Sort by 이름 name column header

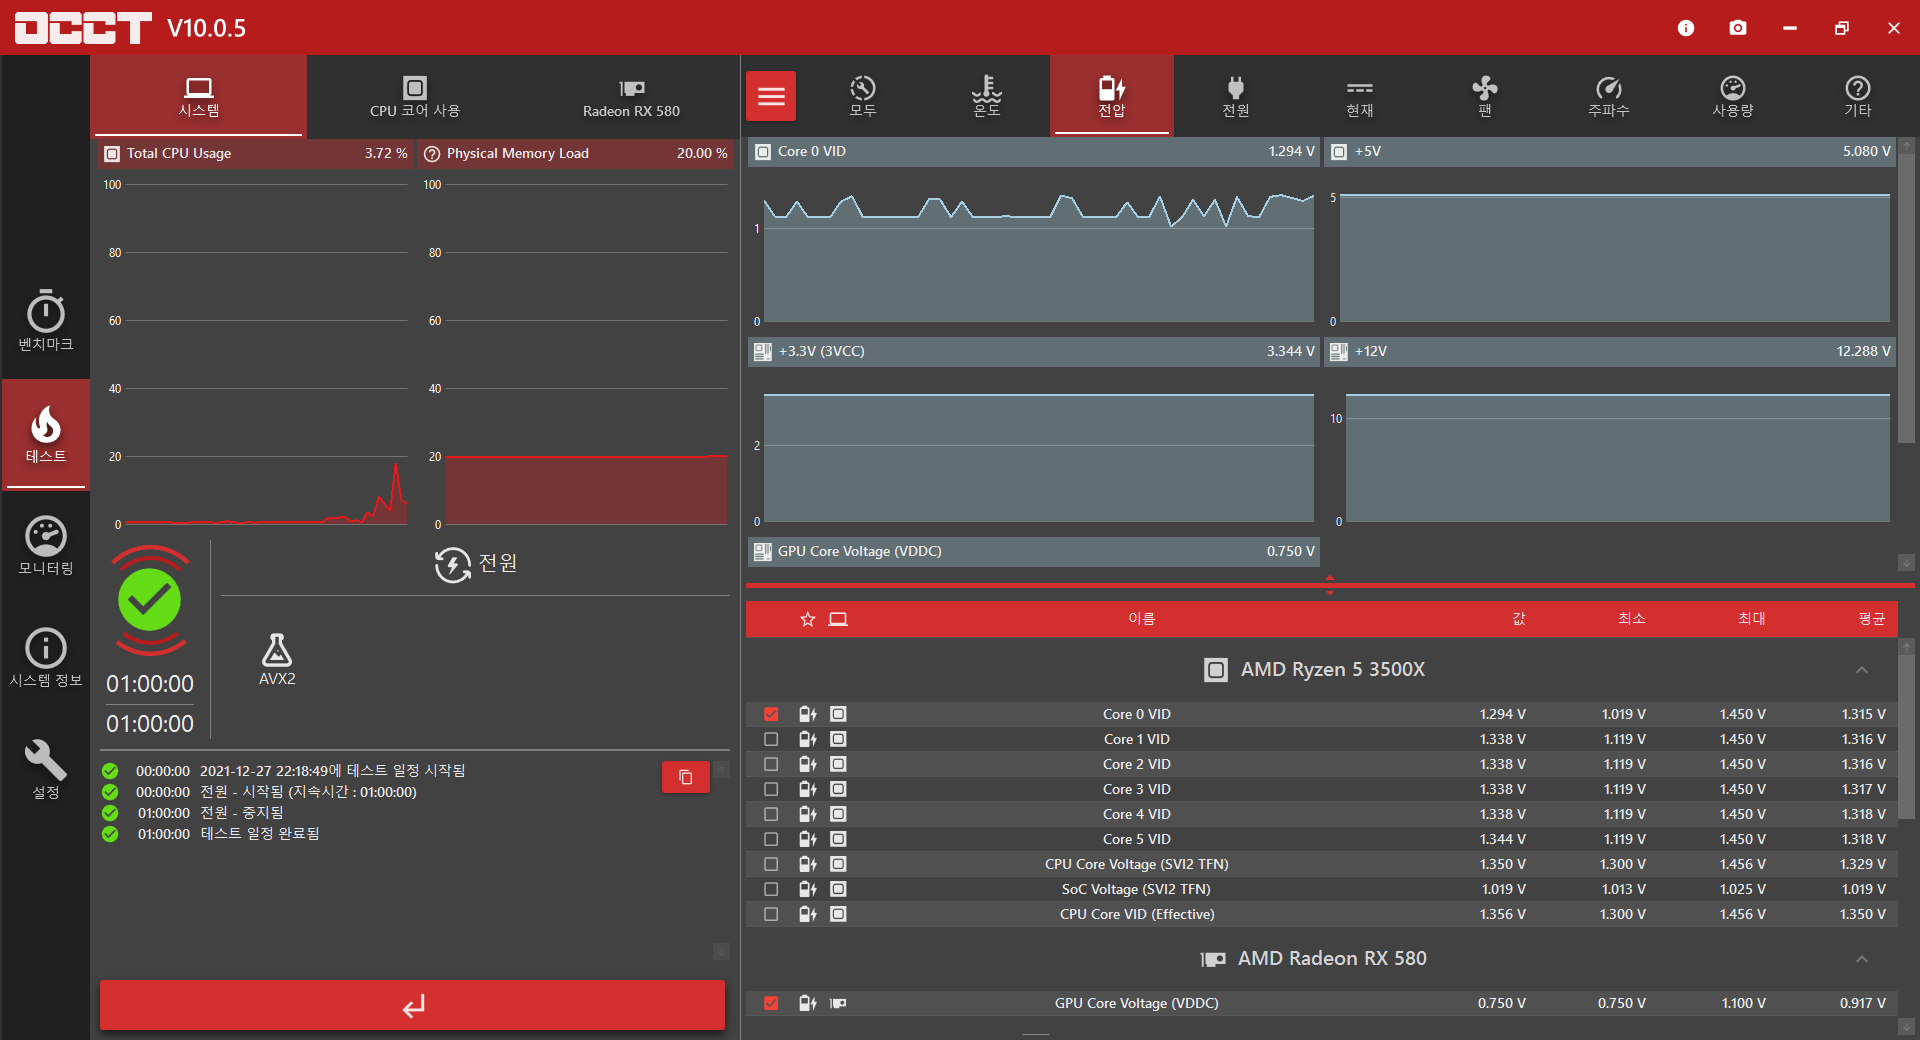[x=1141, y=619]
